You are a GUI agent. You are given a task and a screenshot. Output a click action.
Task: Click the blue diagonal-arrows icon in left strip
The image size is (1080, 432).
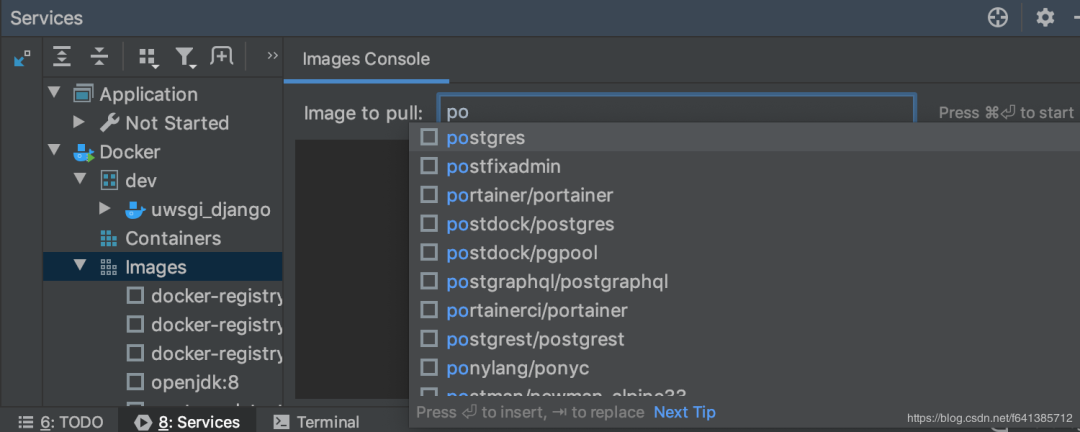(x=22, y=58)
